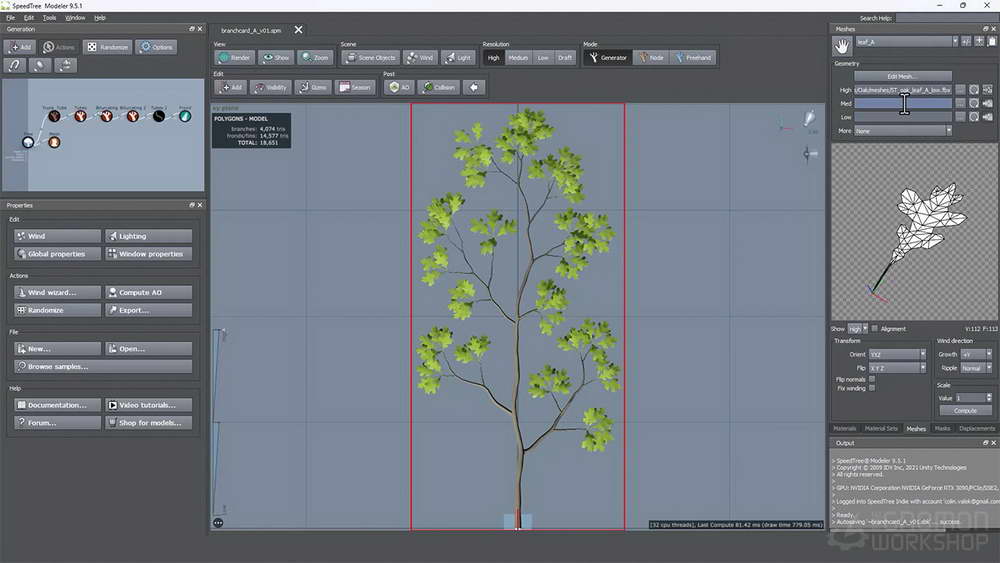The width and height of the screenshot is (1000, 563).
Task: Switch to Node mode
Action: [651, 57]
